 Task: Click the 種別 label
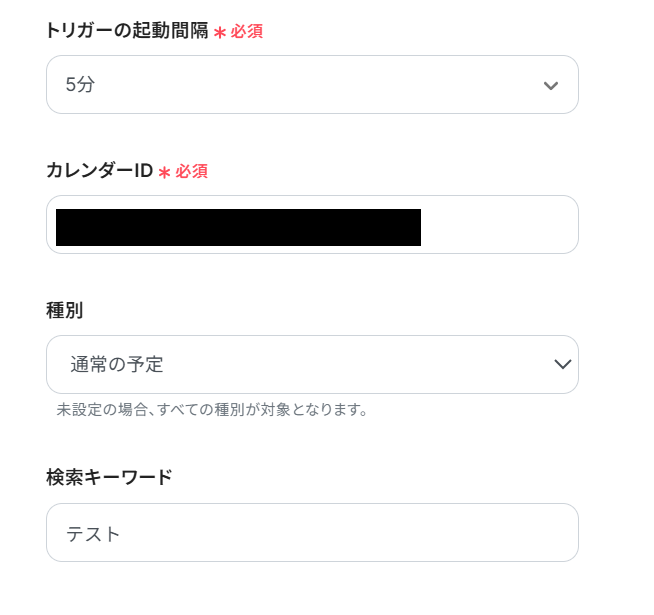pyautogui.click(x=64, y=310)
